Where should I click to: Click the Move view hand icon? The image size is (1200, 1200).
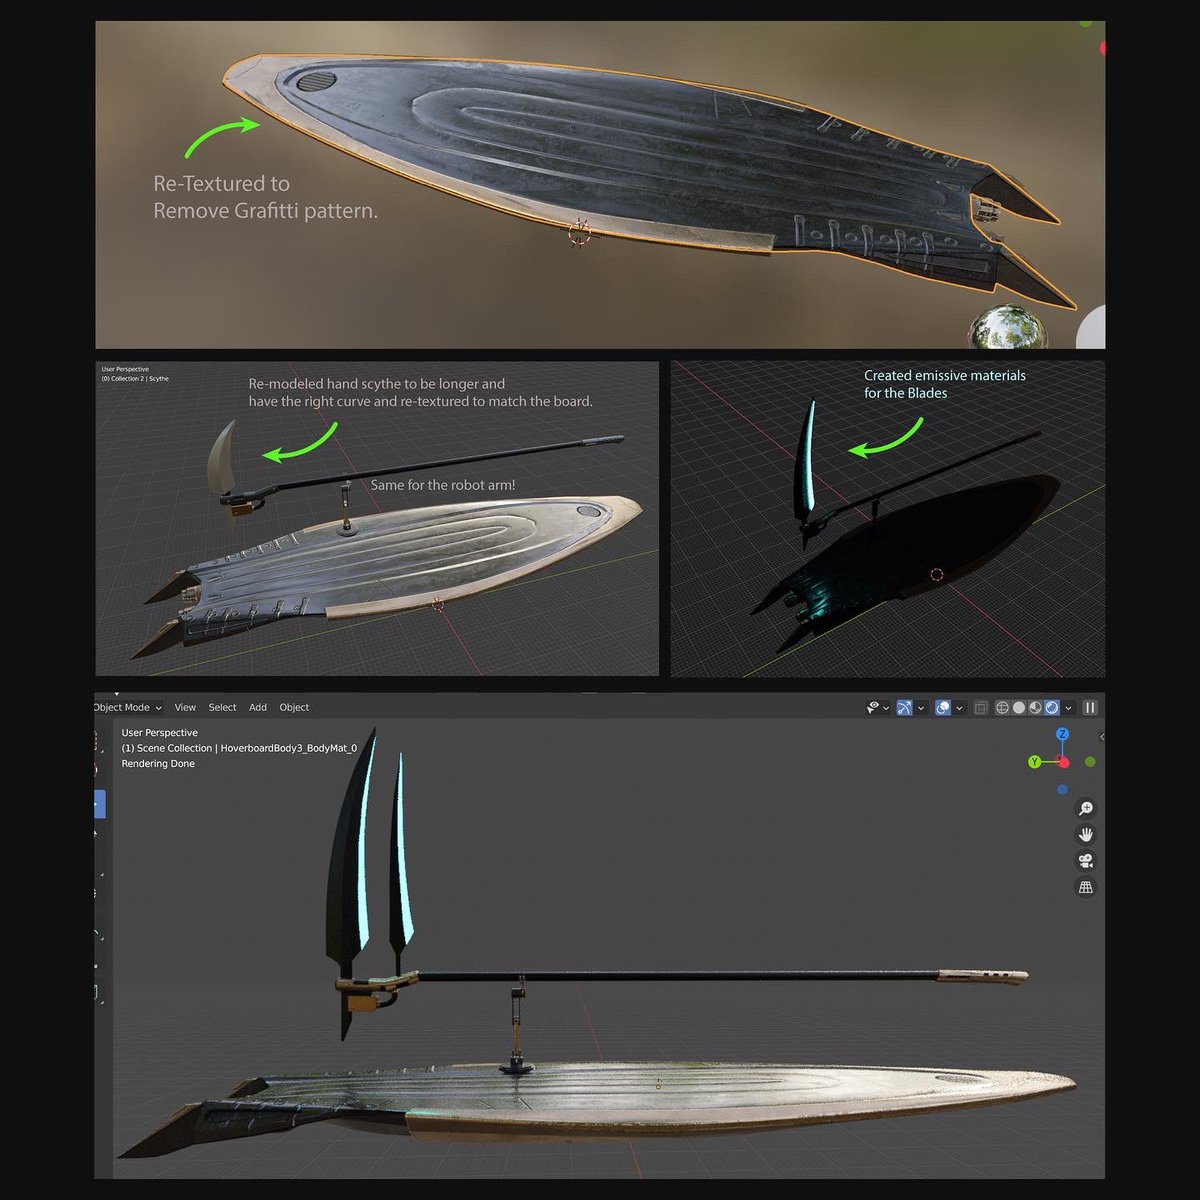[1086, 834]
